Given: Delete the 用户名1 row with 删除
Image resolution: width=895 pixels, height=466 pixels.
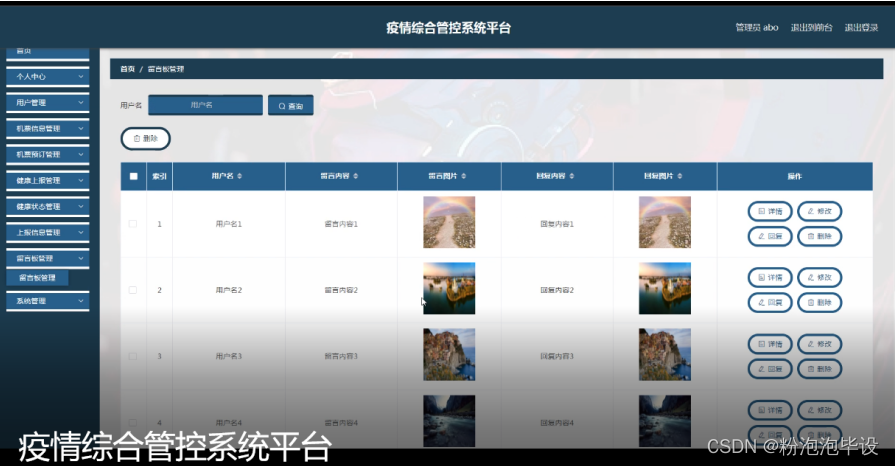Looking at the screenshot, I should [820, 236].
